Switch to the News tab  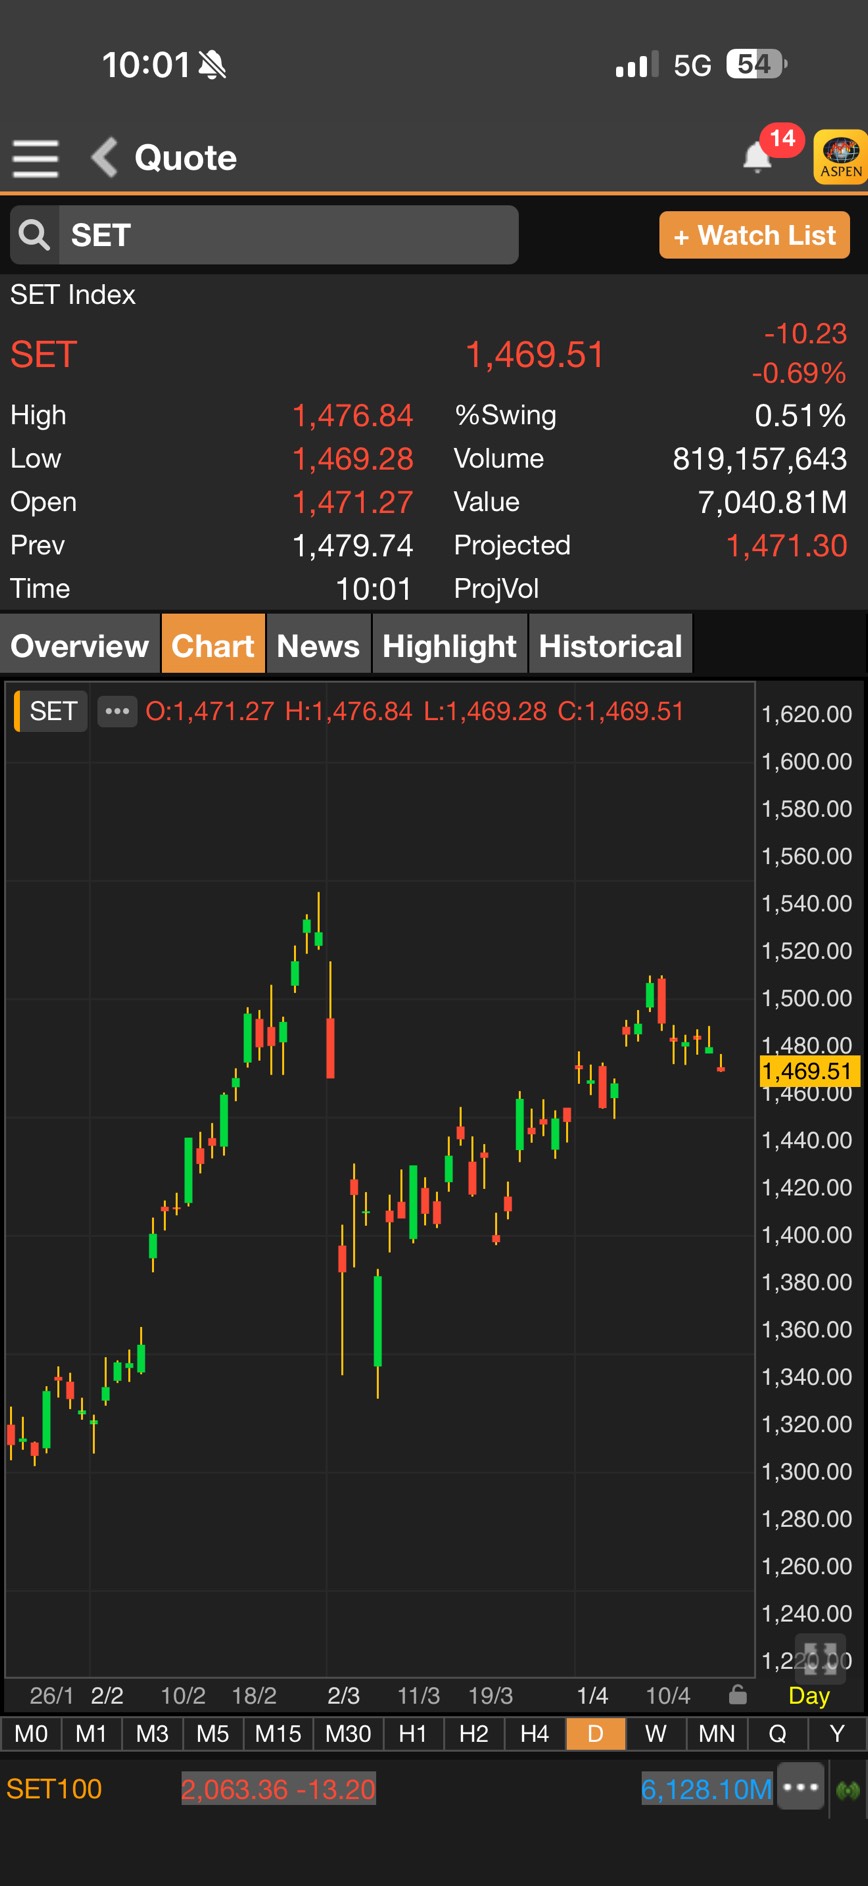click(318, 646)
